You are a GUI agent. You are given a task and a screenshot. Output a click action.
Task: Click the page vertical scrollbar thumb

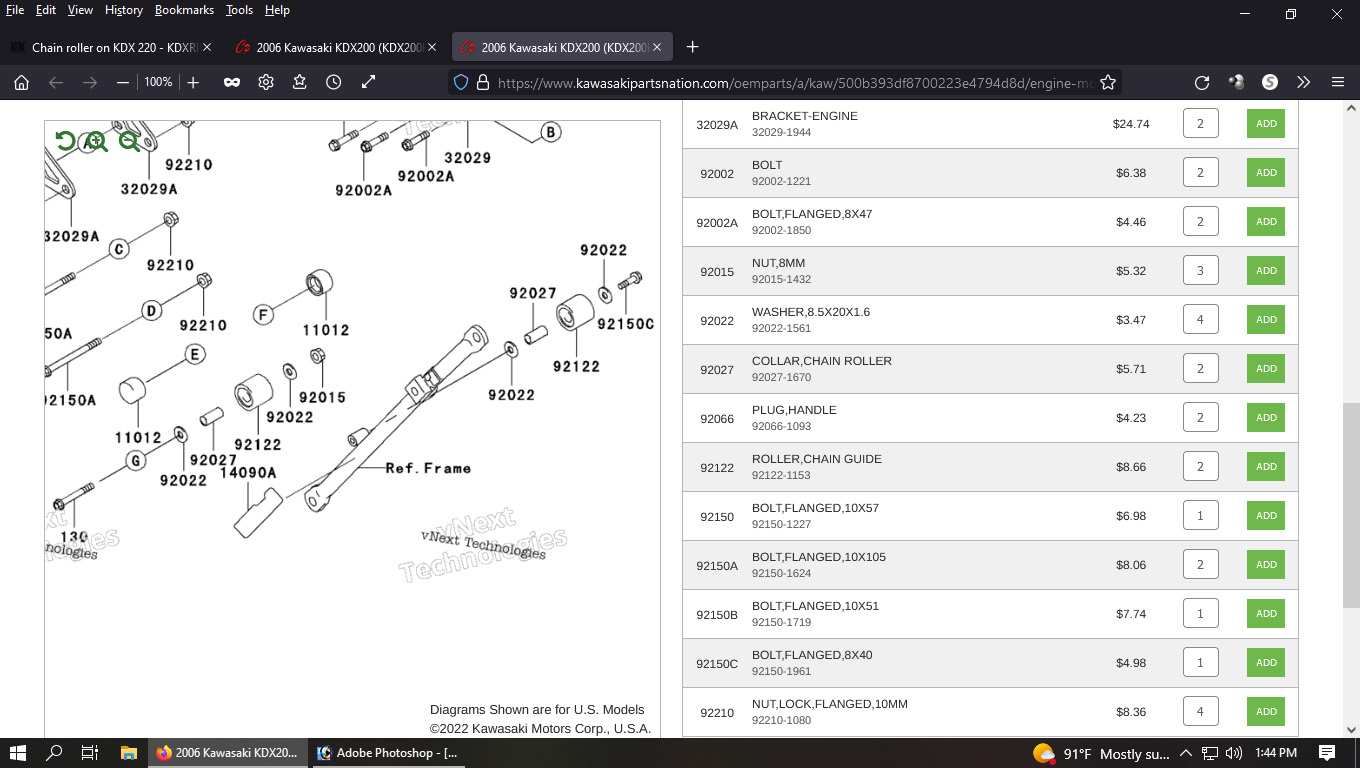[x=1351, y=505]
